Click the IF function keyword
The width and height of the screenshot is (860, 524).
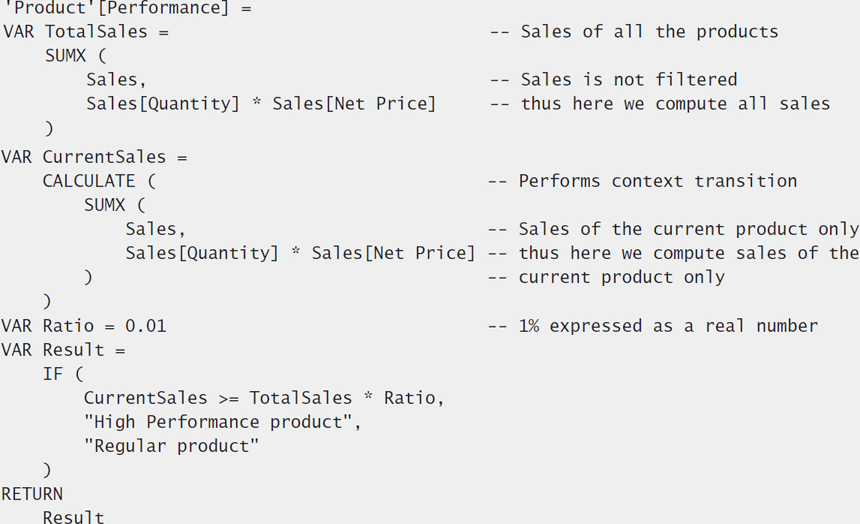point(52,374)
